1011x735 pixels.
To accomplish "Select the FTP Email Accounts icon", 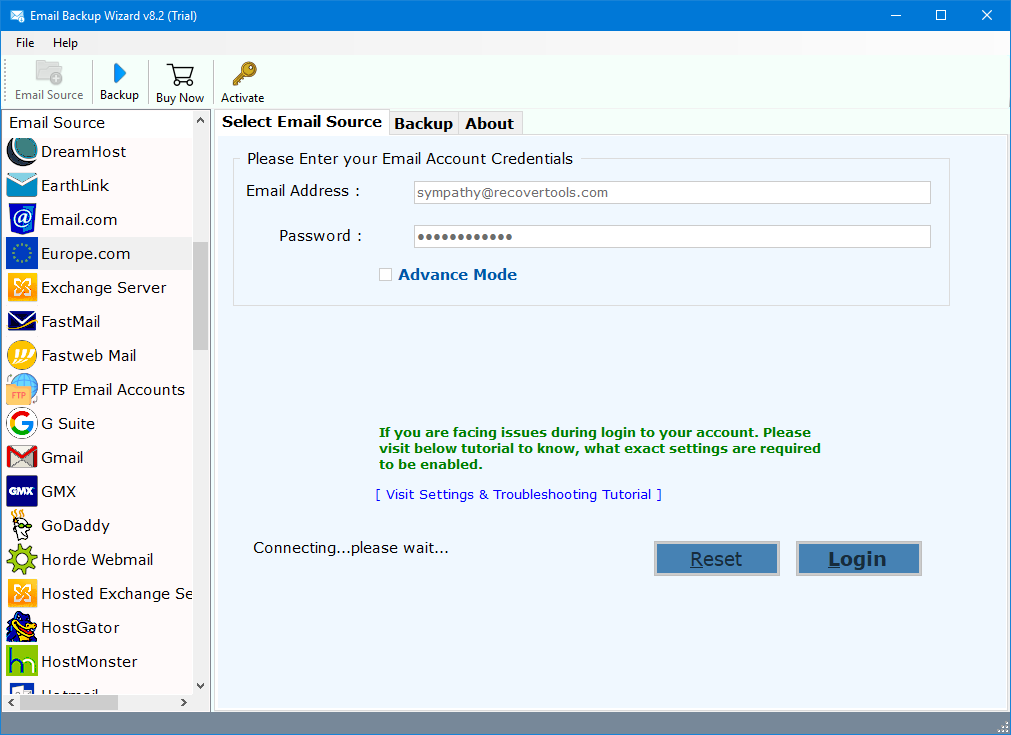I will pyautogui.click(x=22, y=389).
